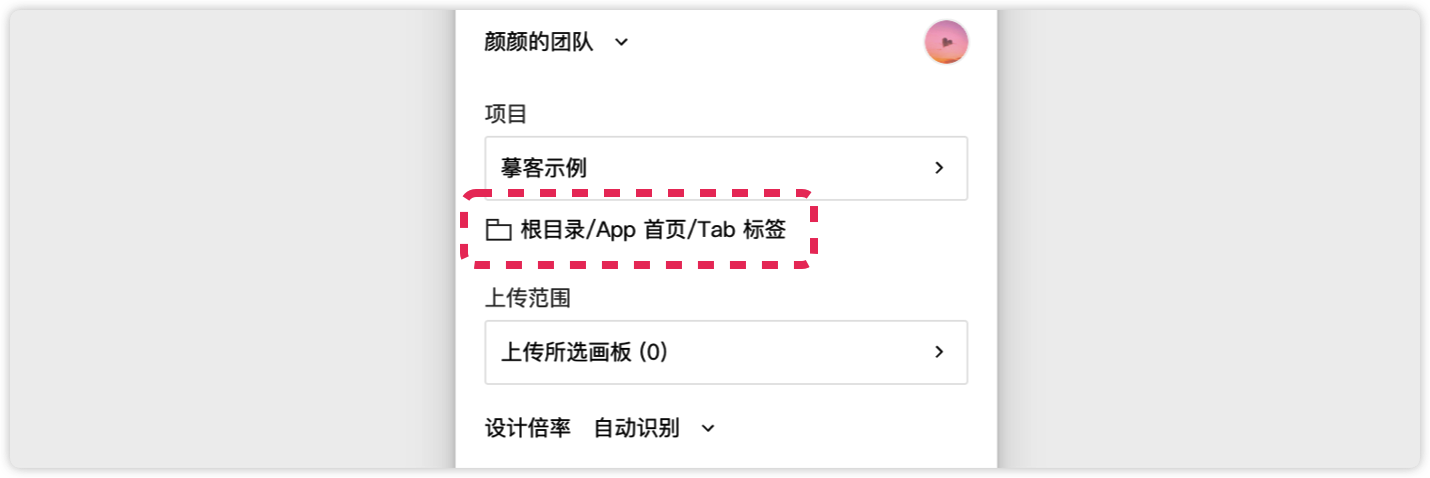
Task: Click the 根目录 path segment
Action: pos(549,231)
